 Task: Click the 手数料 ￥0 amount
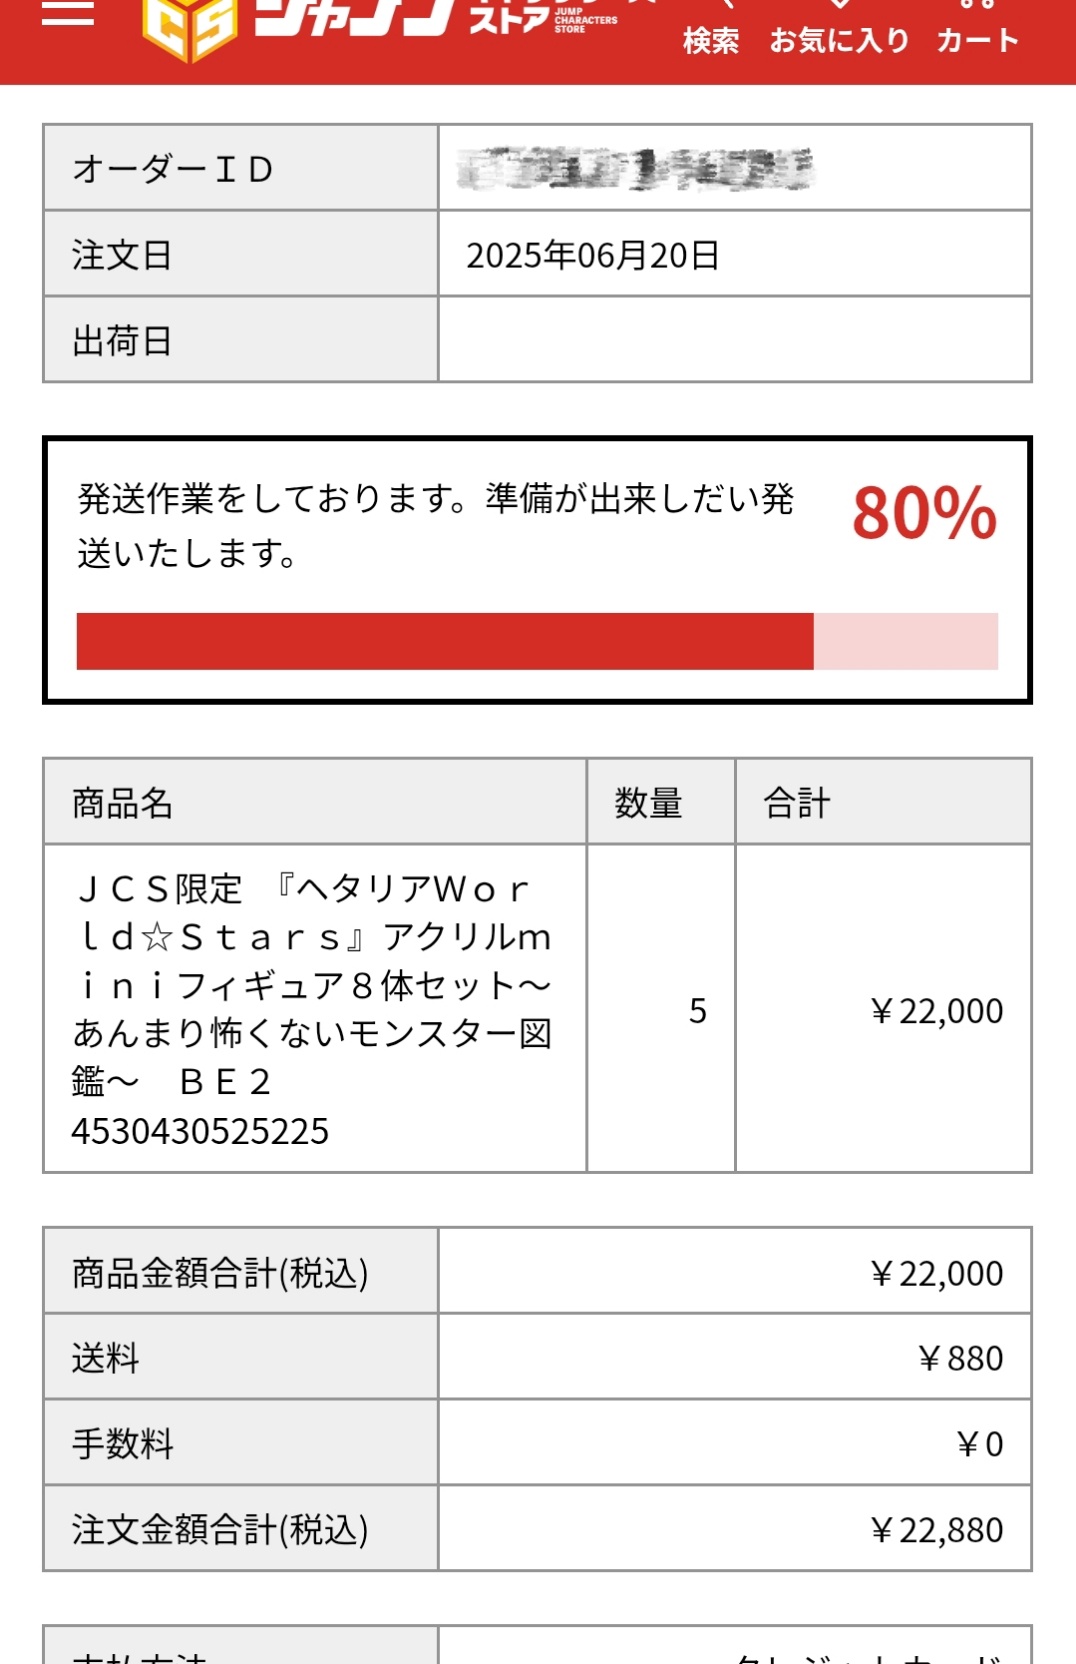pyautogui.click(x=979, y=1444)
